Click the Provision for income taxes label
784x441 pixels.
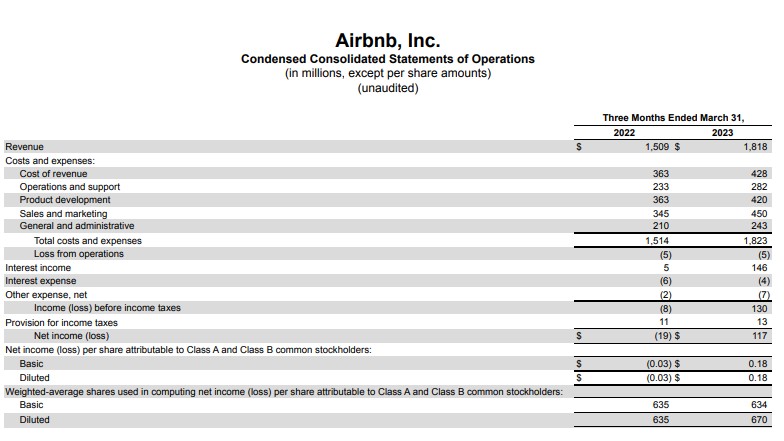(x=61, y=322)
